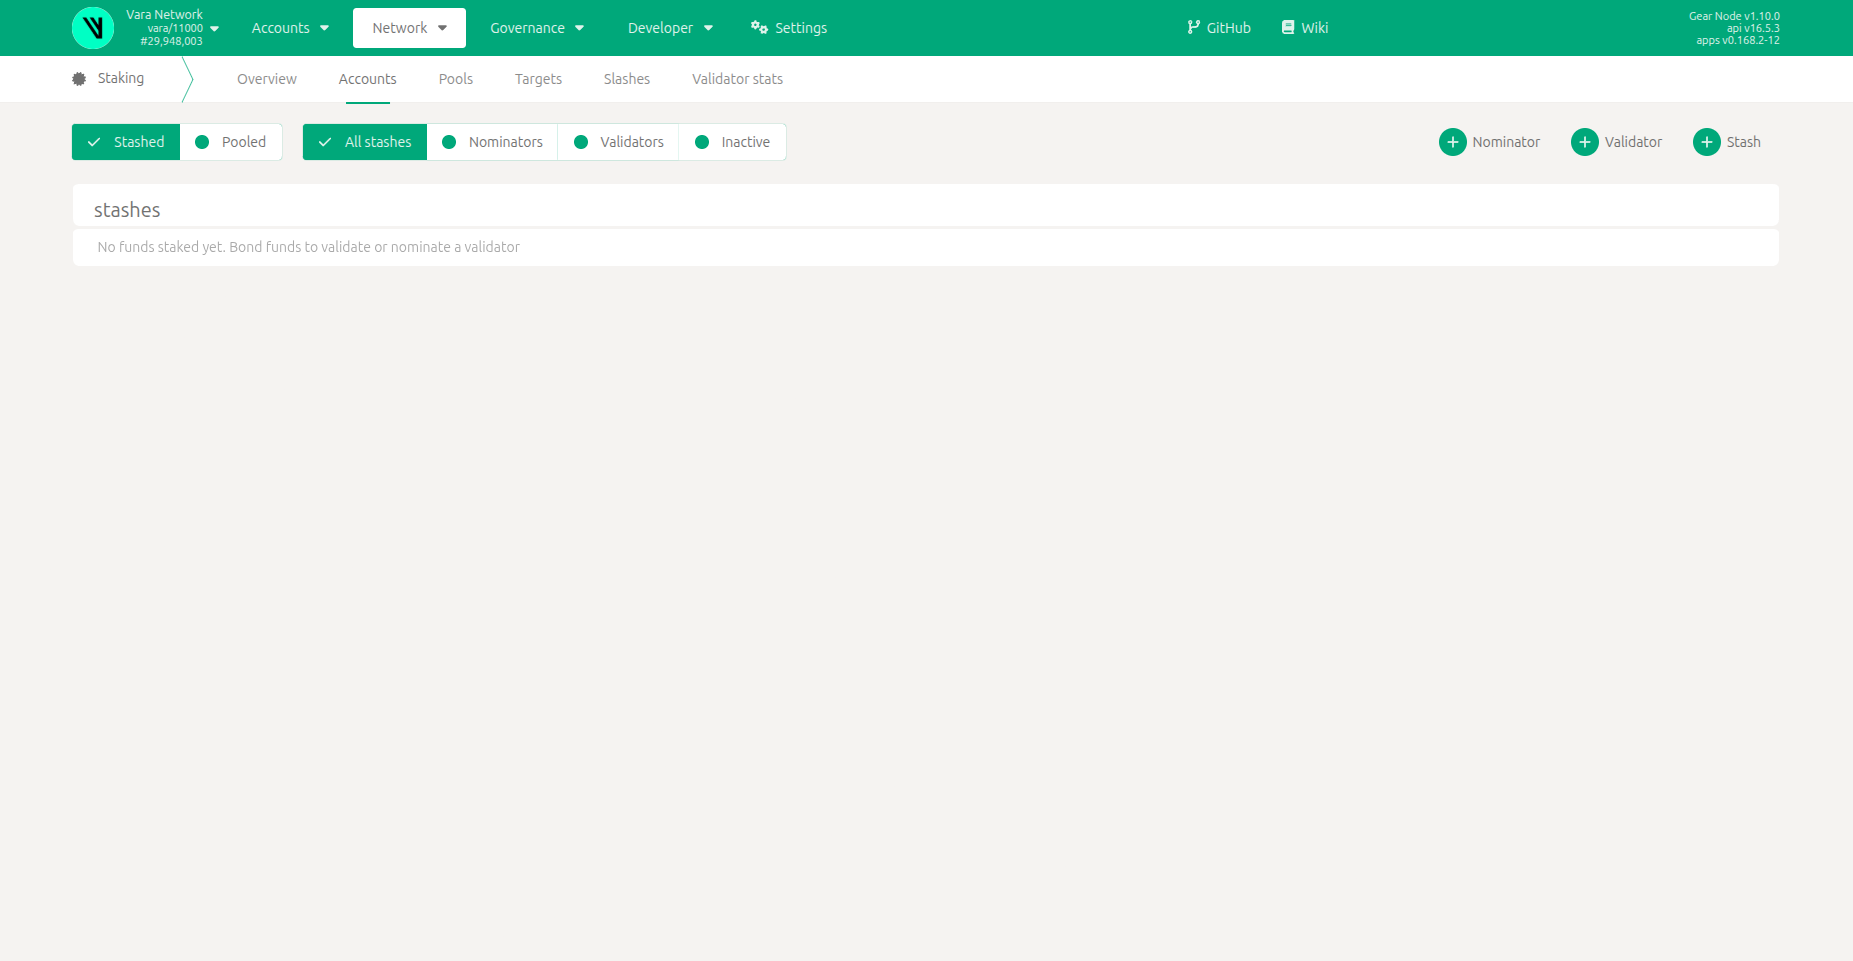Expand the Developer top menu

pos(670,28)
